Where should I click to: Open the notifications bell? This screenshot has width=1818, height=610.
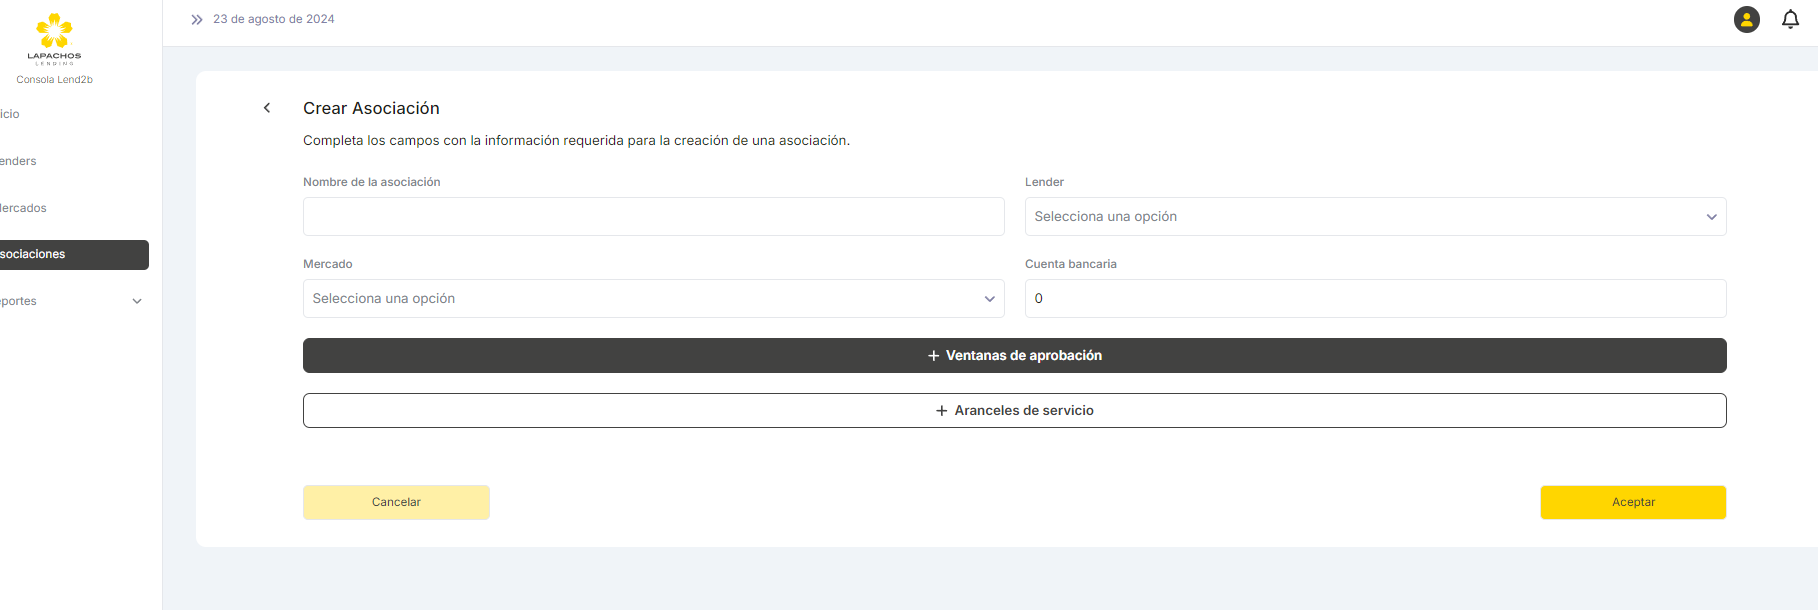point(1790,19)
